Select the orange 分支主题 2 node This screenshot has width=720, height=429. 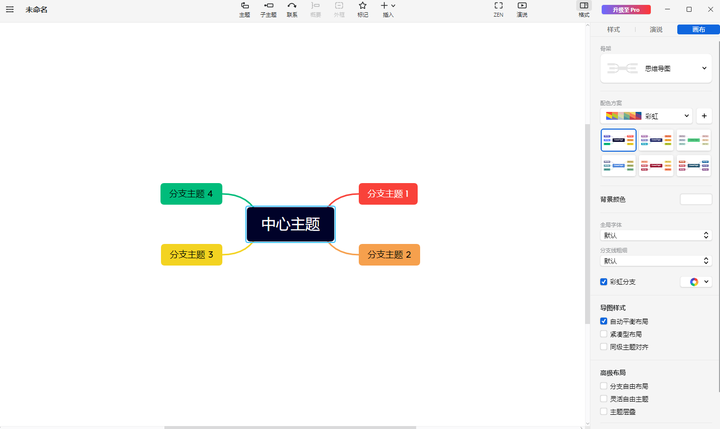tap(389, 254)
